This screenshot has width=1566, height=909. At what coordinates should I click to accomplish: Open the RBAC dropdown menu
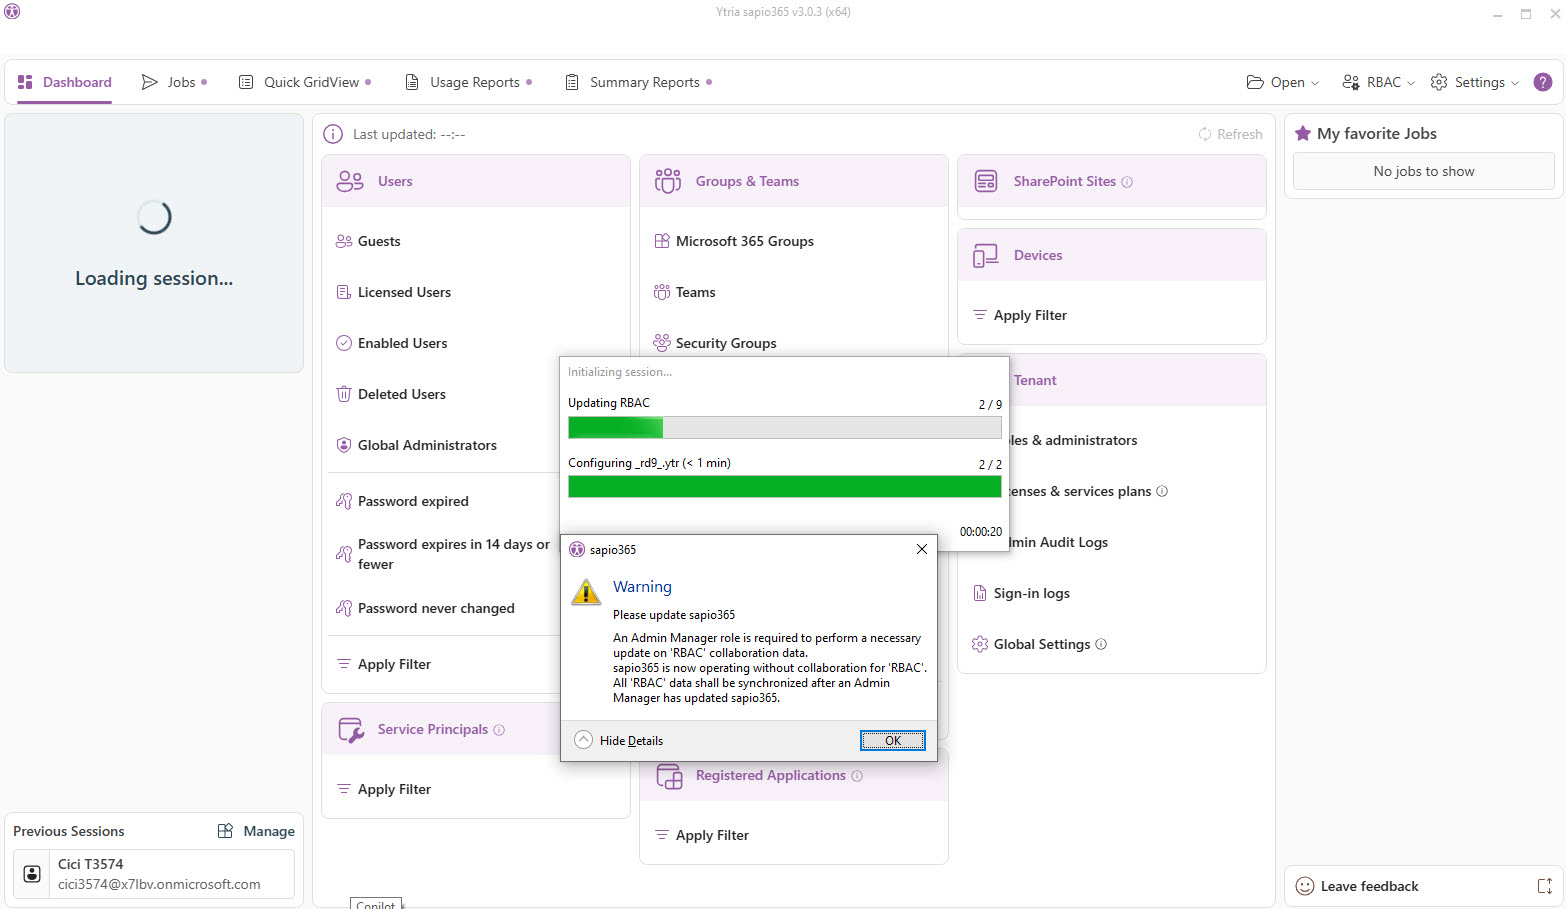point(1378,82)
